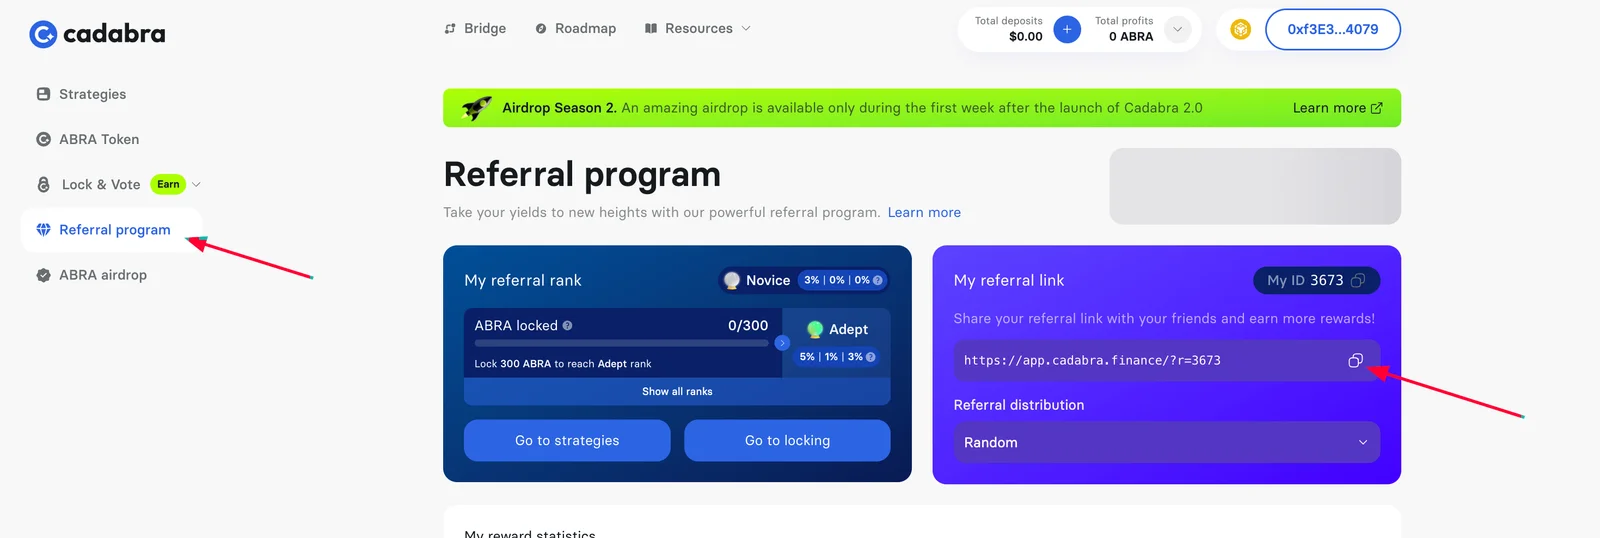This screenshot has width=1600, height=538.
Task: Click the rocket icon in airdrop banner
Action: tap(476, 107)
